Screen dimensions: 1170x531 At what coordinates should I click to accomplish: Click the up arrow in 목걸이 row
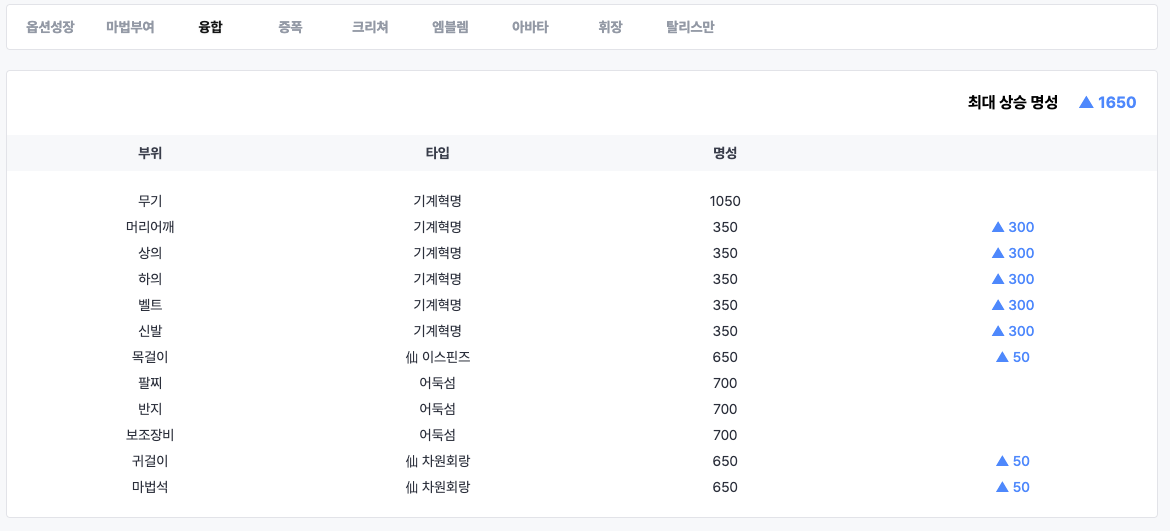tap(1002, 357)
